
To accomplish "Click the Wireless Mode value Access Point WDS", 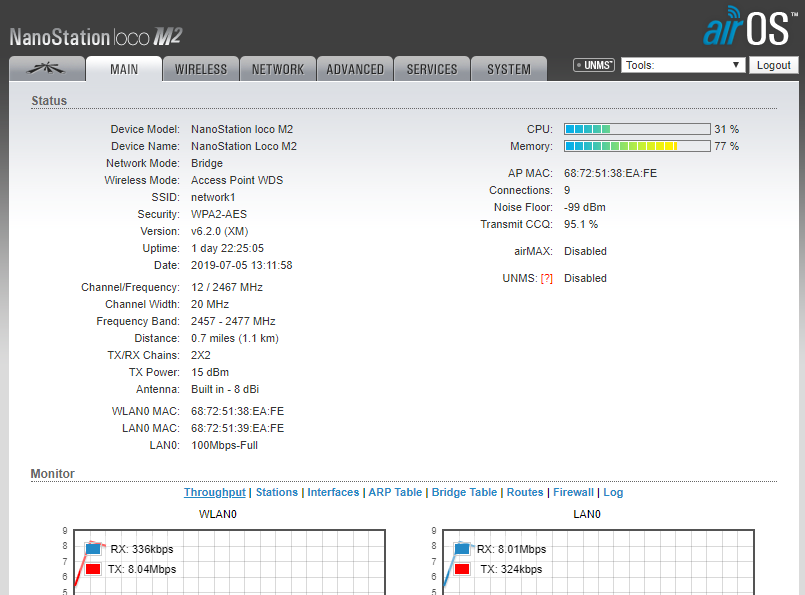I will click(237, 180).
